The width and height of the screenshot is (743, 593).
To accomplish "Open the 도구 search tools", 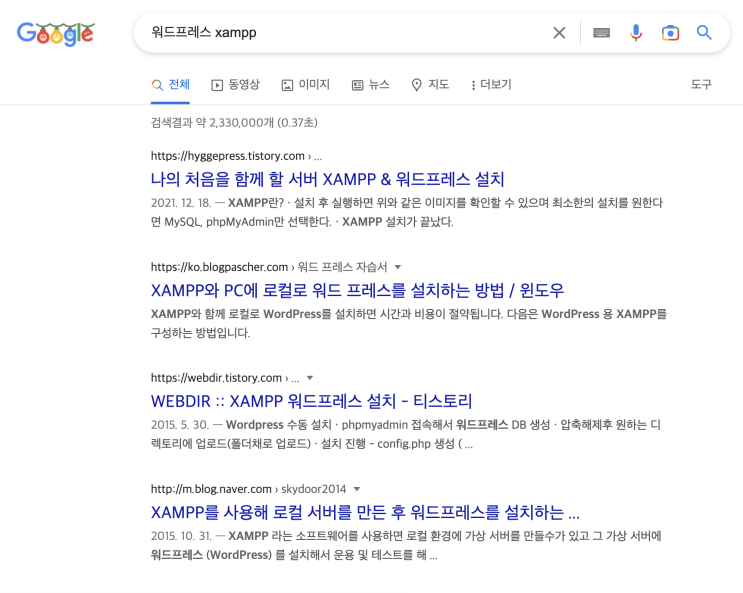I will coord(701,84).
